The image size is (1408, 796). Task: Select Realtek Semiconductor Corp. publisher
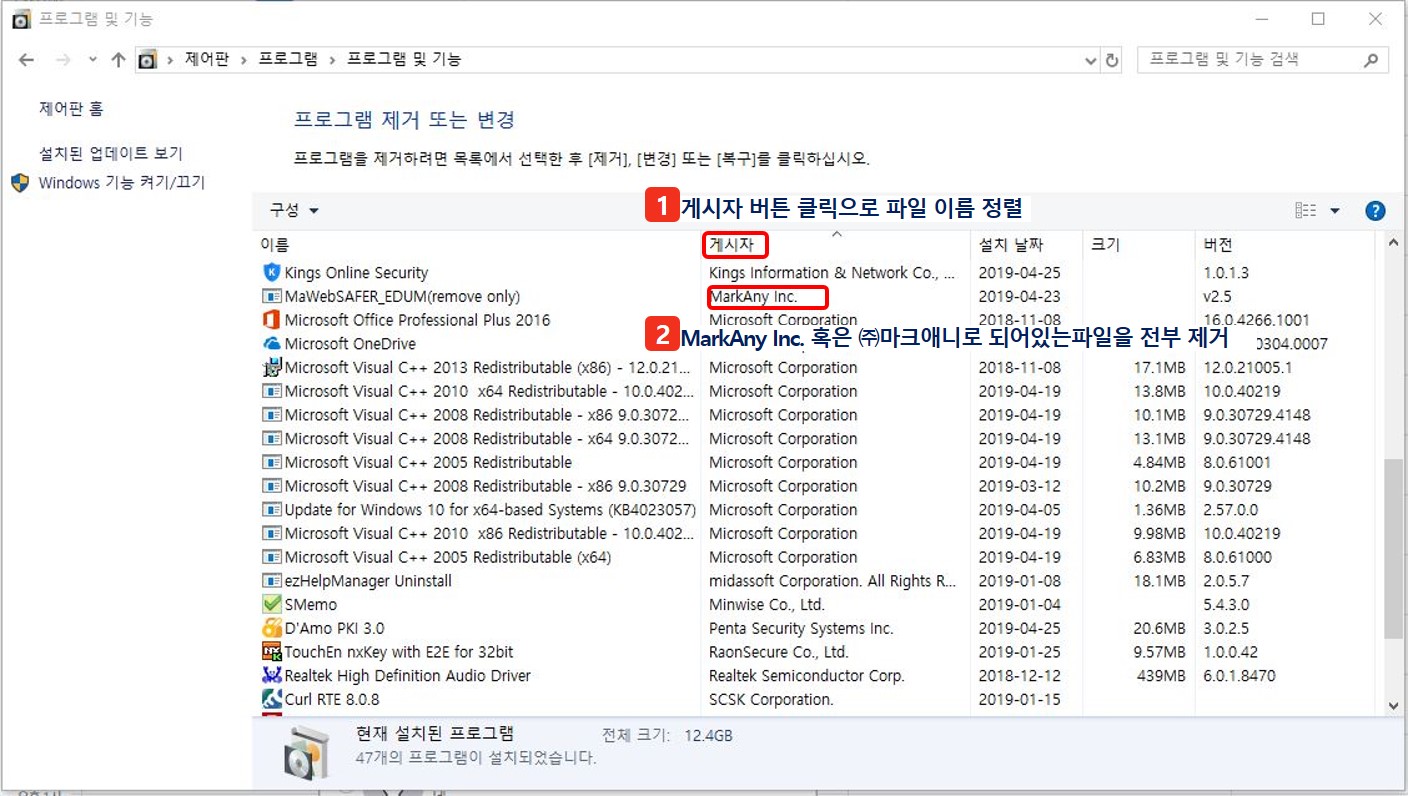coord(807,676)
